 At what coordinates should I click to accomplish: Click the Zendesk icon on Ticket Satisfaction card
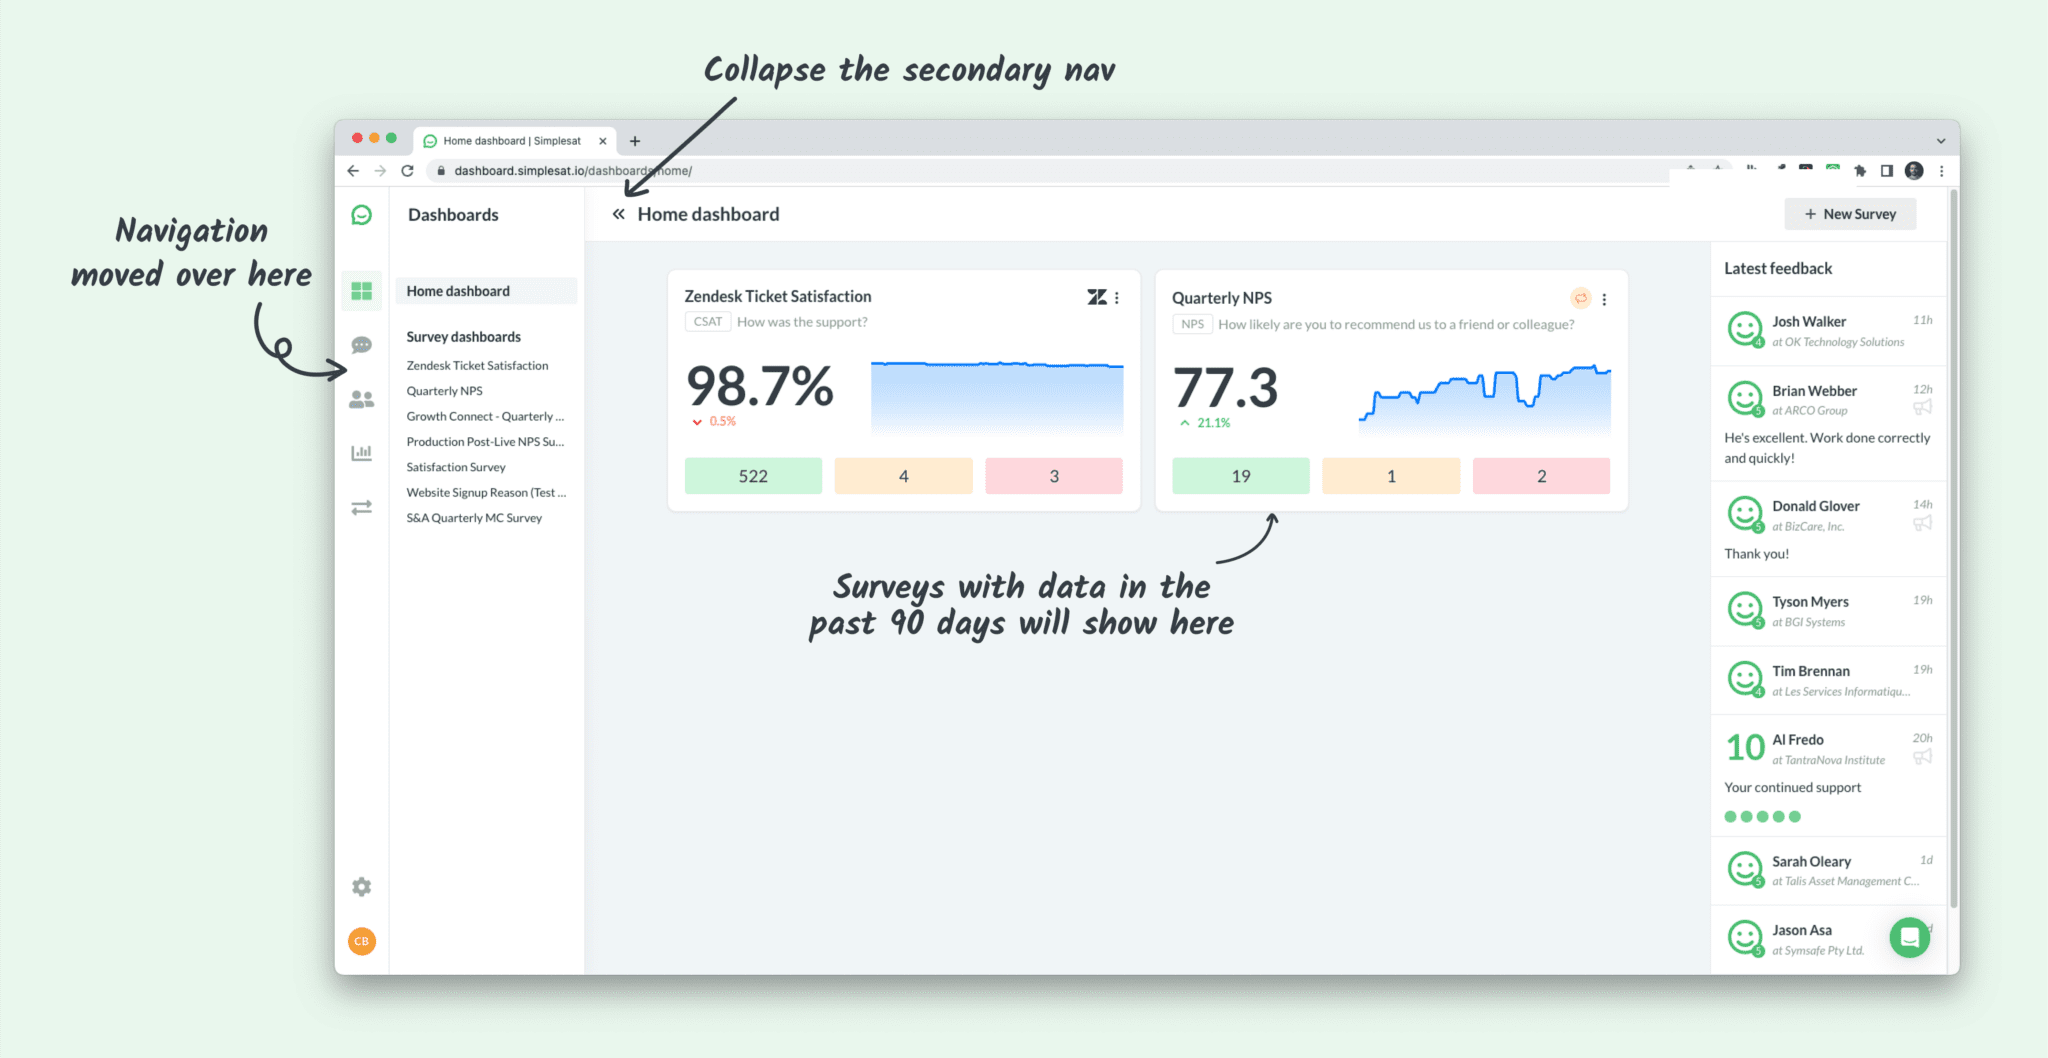pos(1097,296)
